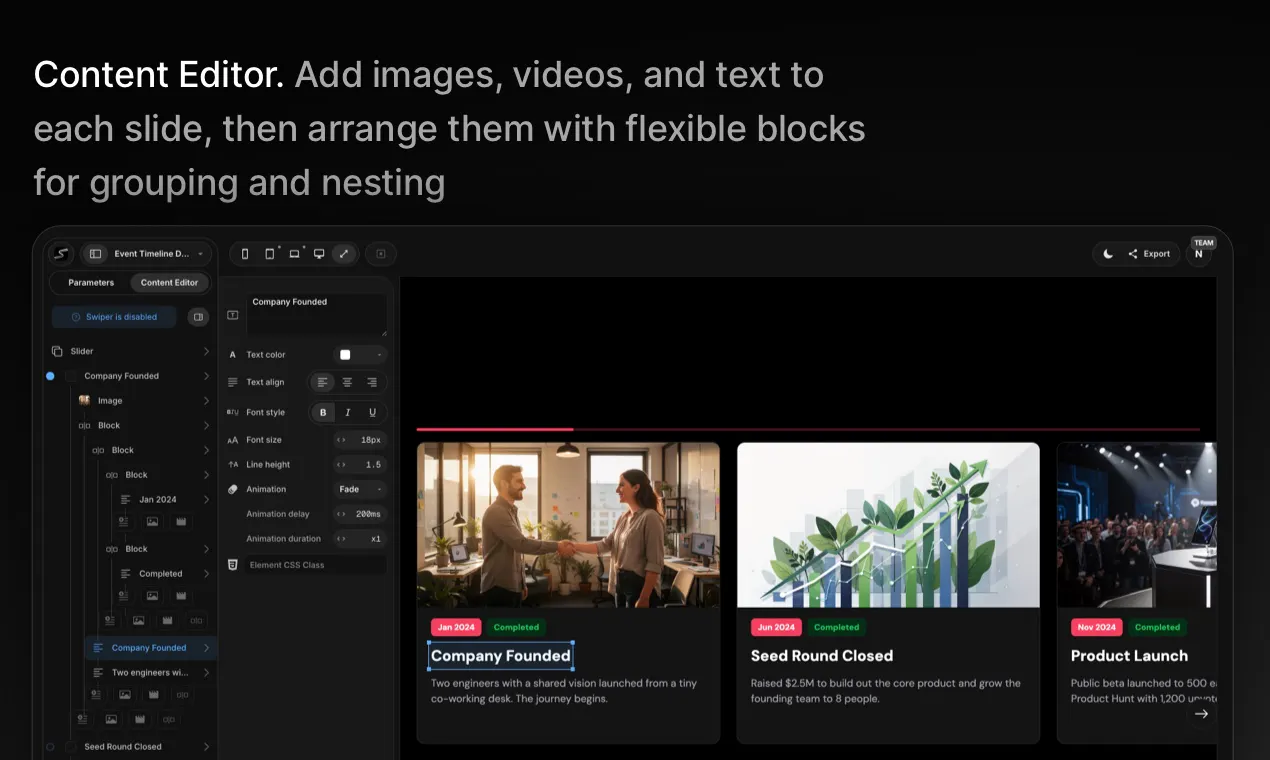This screenshot has width=1270, height=760.
Task: Set text align to left
Action: click(x=322, y=382)
